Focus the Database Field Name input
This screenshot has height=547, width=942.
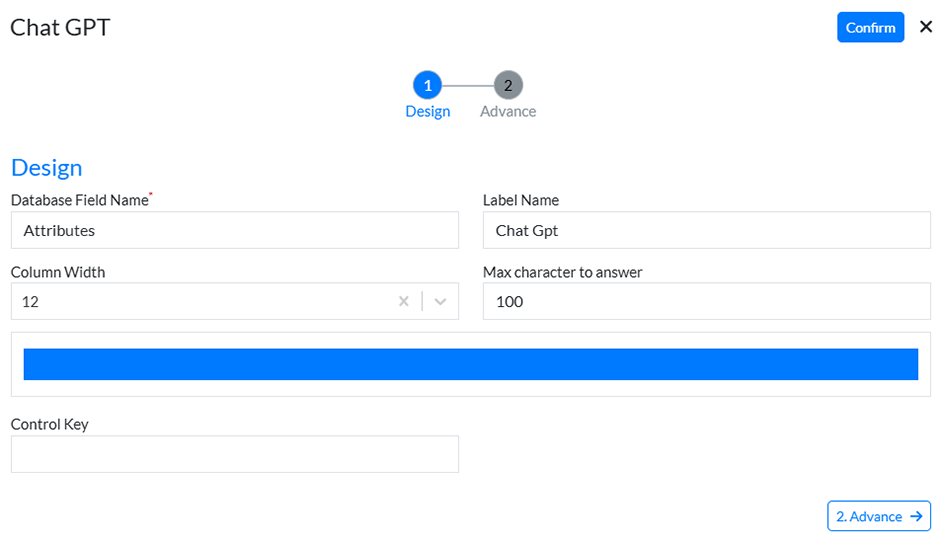click(x=234, y=230)
